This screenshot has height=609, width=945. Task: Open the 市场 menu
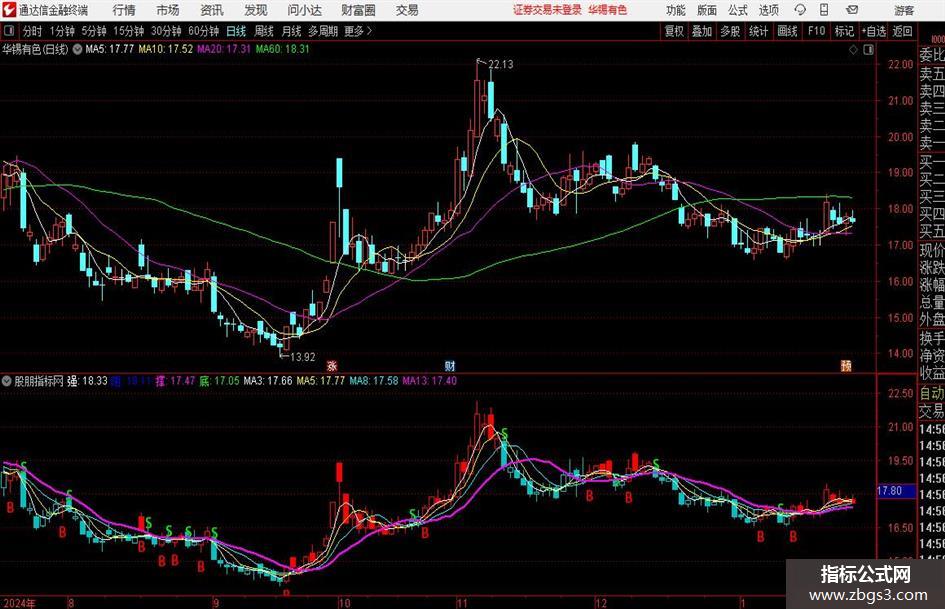168,10
